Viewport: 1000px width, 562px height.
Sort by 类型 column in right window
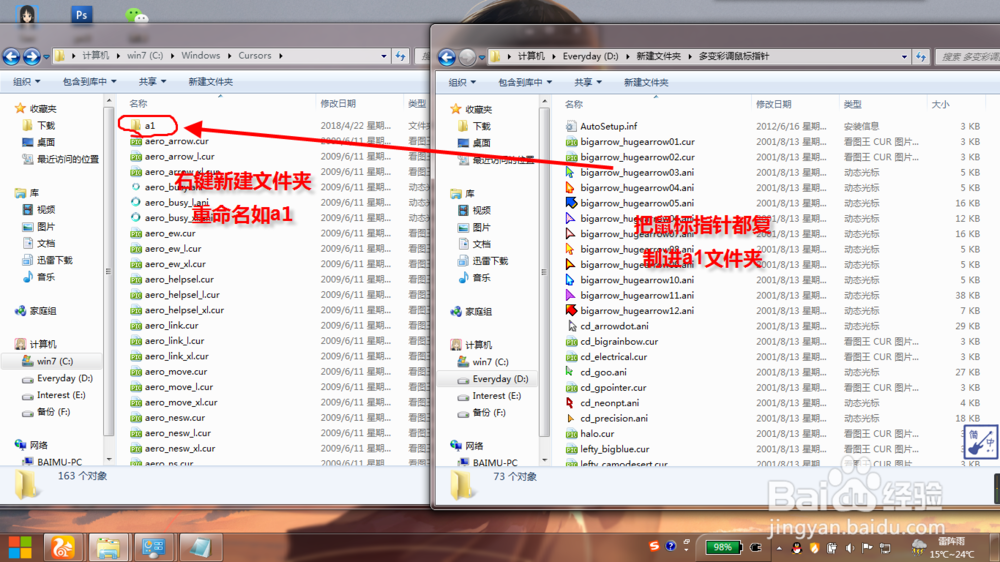coord(853,105)
